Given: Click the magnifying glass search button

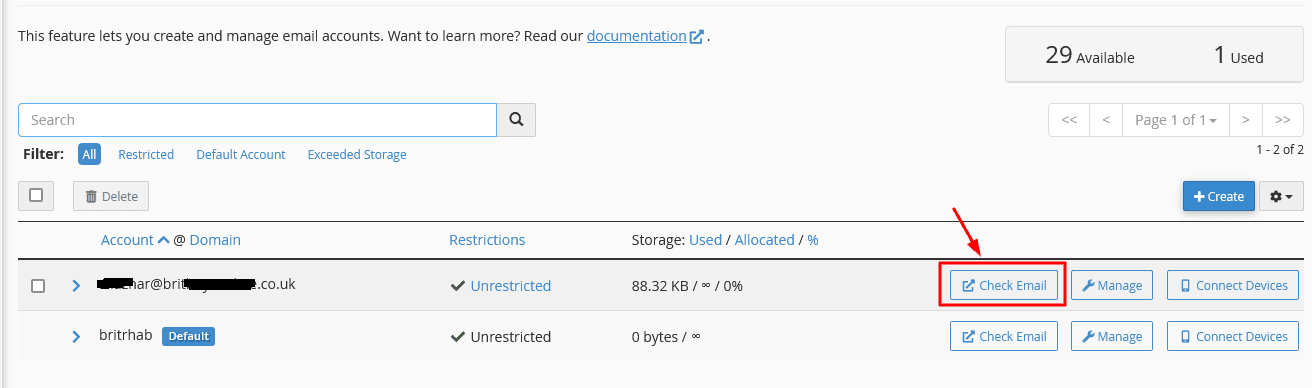Looking at the screenshot, I should click(516, 120).
